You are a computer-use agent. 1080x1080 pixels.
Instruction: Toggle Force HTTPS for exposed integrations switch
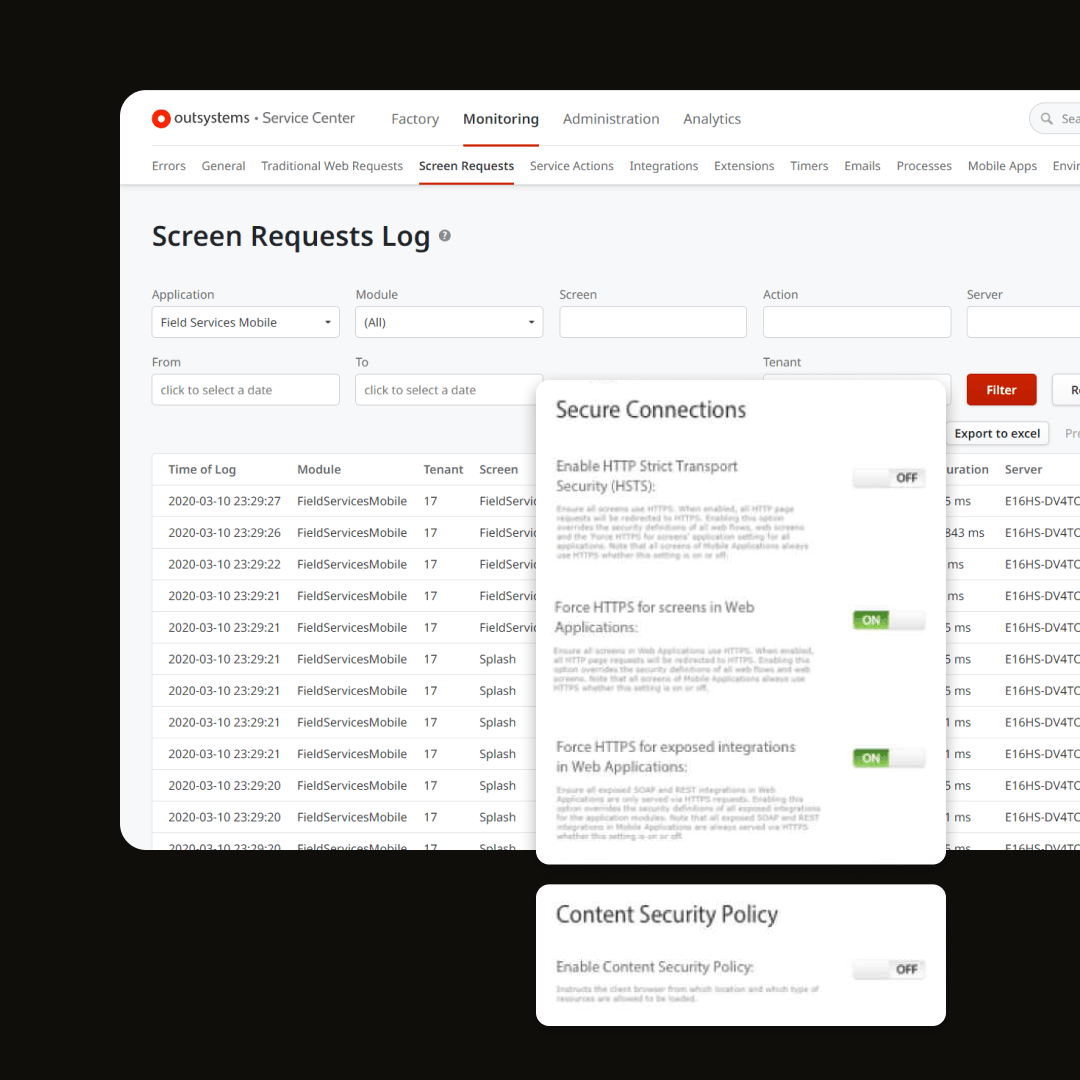[x=889, y=758]
